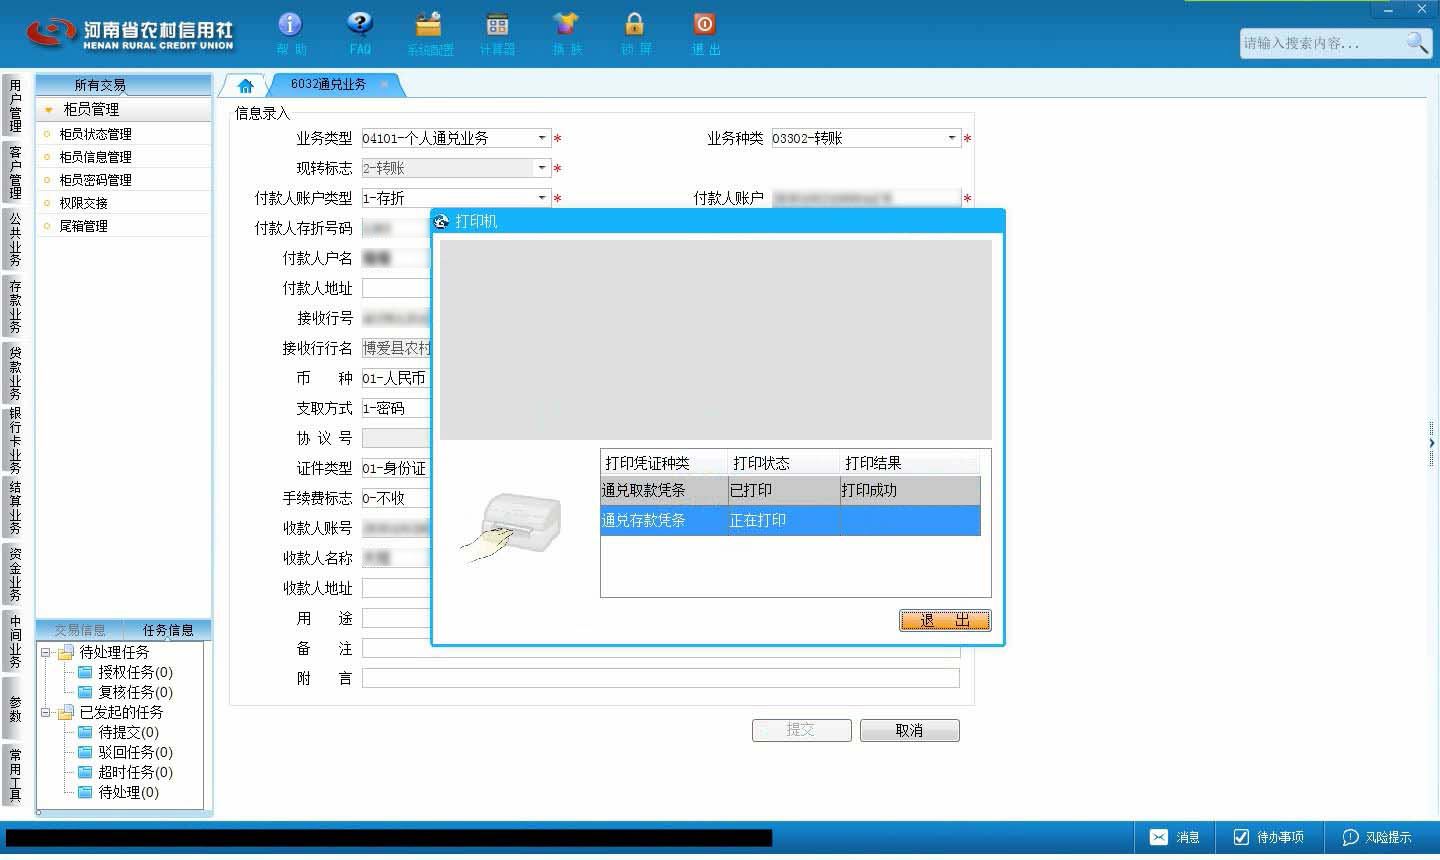Click the search magnifier icon
1440x860 pixels.
pos(1417,43)
